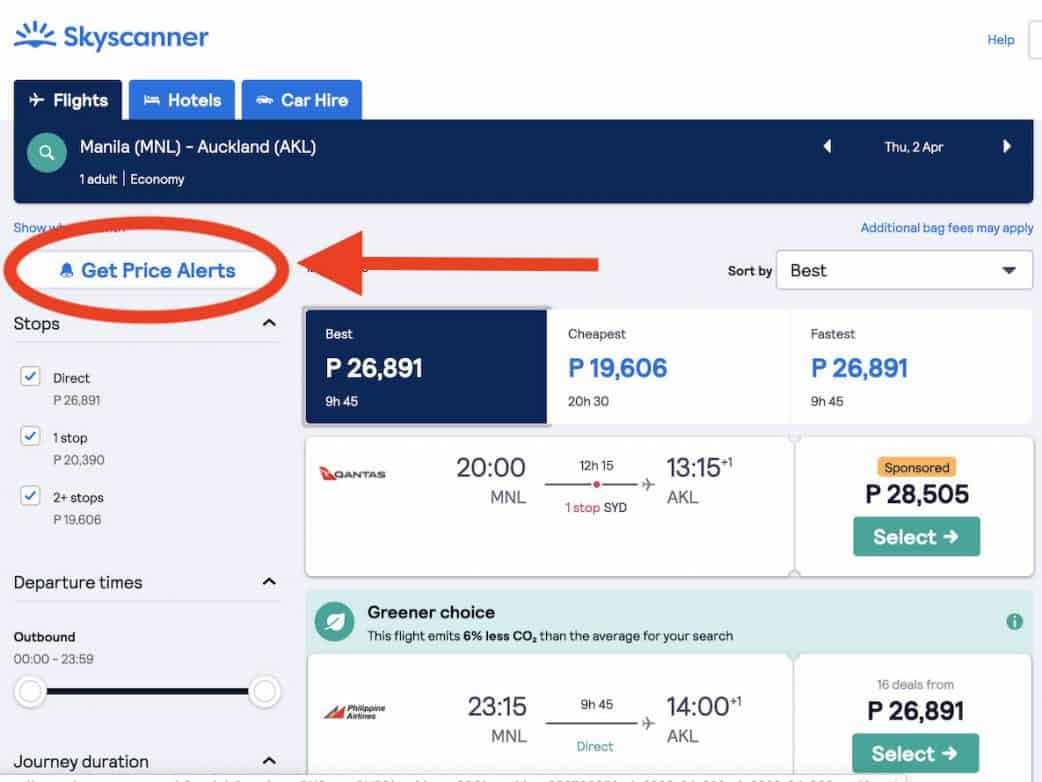This screenshot has height=782, width=1042.
Task: Select the Qantas P 28,505 flight
Action: pos(915,537)
